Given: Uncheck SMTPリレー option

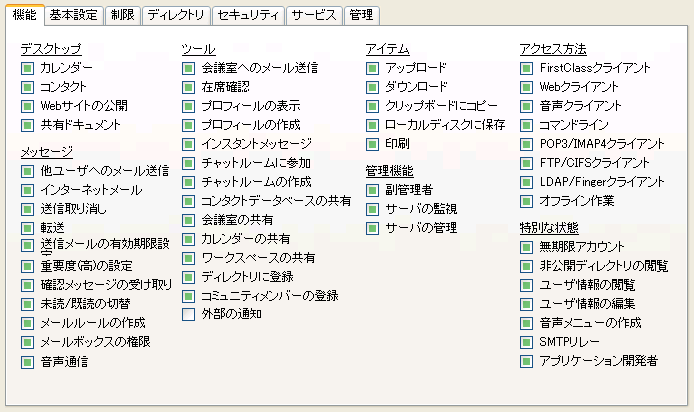Looking at the screenshot, I should click(526, 342).
